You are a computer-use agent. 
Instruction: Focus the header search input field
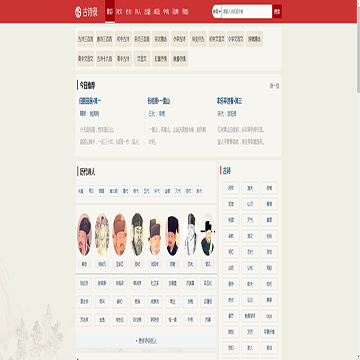click(x=247, y=12)
